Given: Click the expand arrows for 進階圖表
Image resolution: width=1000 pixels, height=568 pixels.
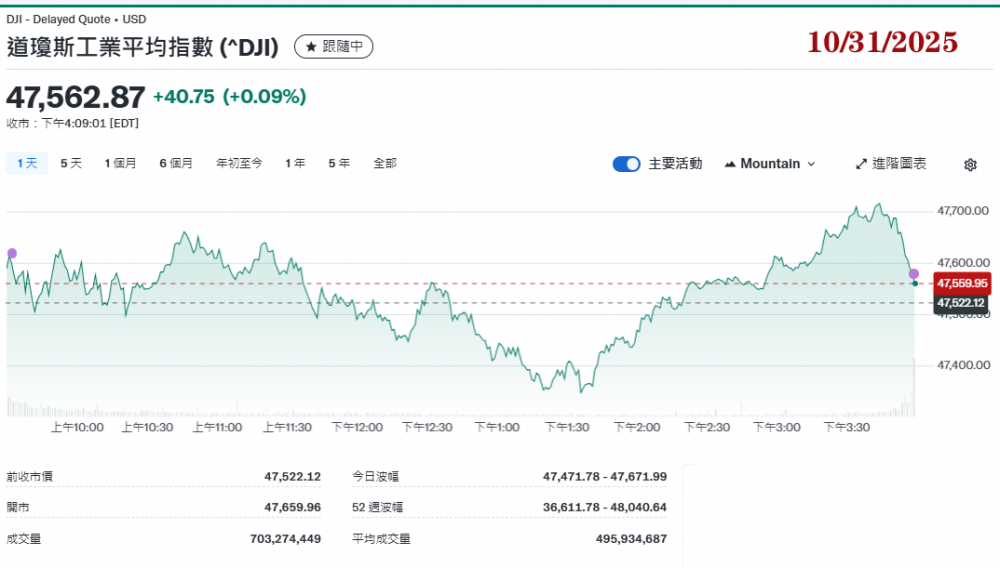Looking at the screenshot, I should 861,164.
